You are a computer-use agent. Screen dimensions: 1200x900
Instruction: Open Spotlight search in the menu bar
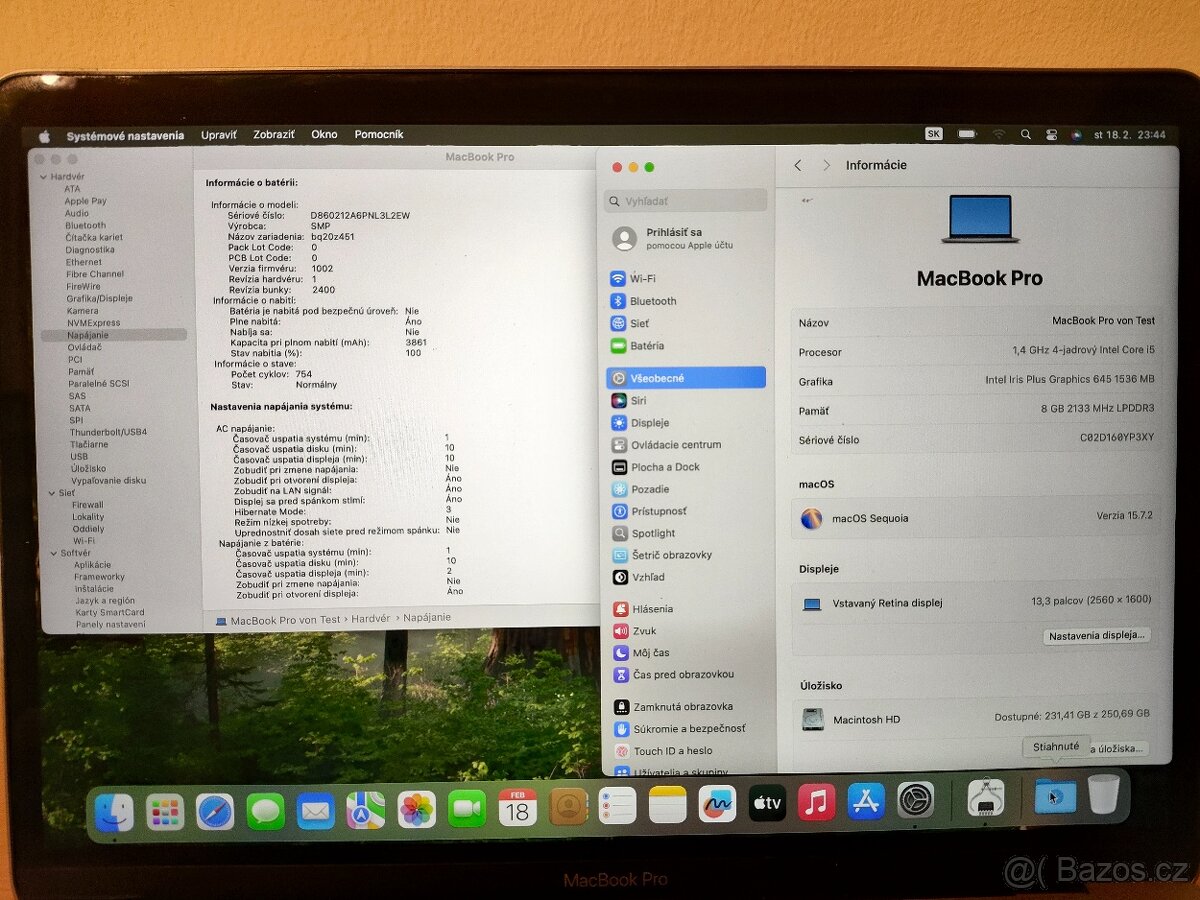(x=1026, y=133)
